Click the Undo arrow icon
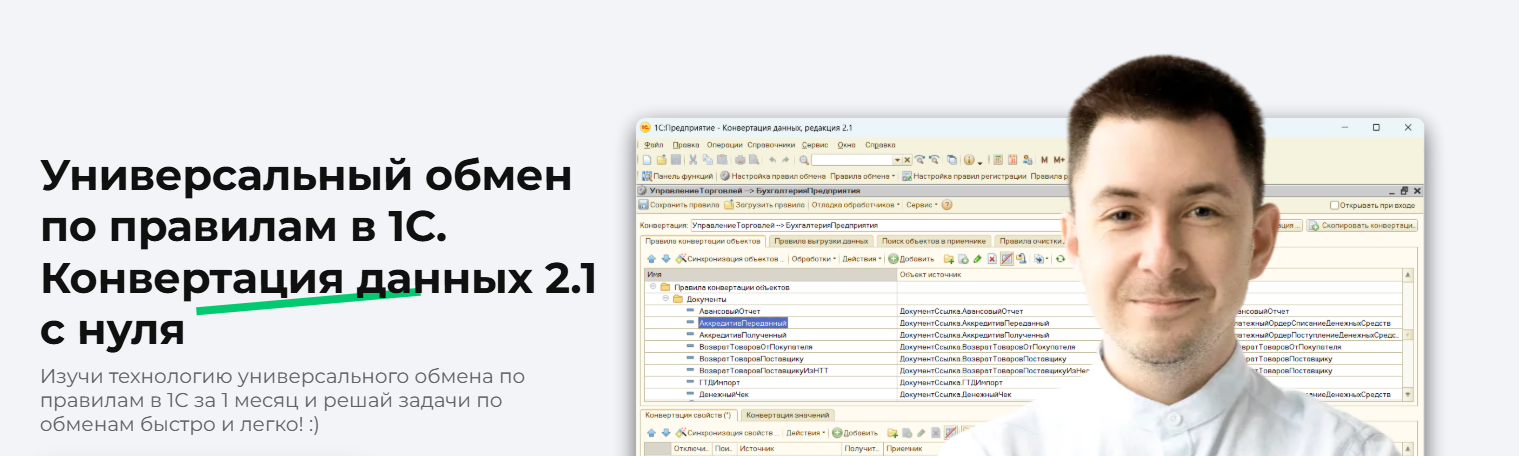 point(772,160)
